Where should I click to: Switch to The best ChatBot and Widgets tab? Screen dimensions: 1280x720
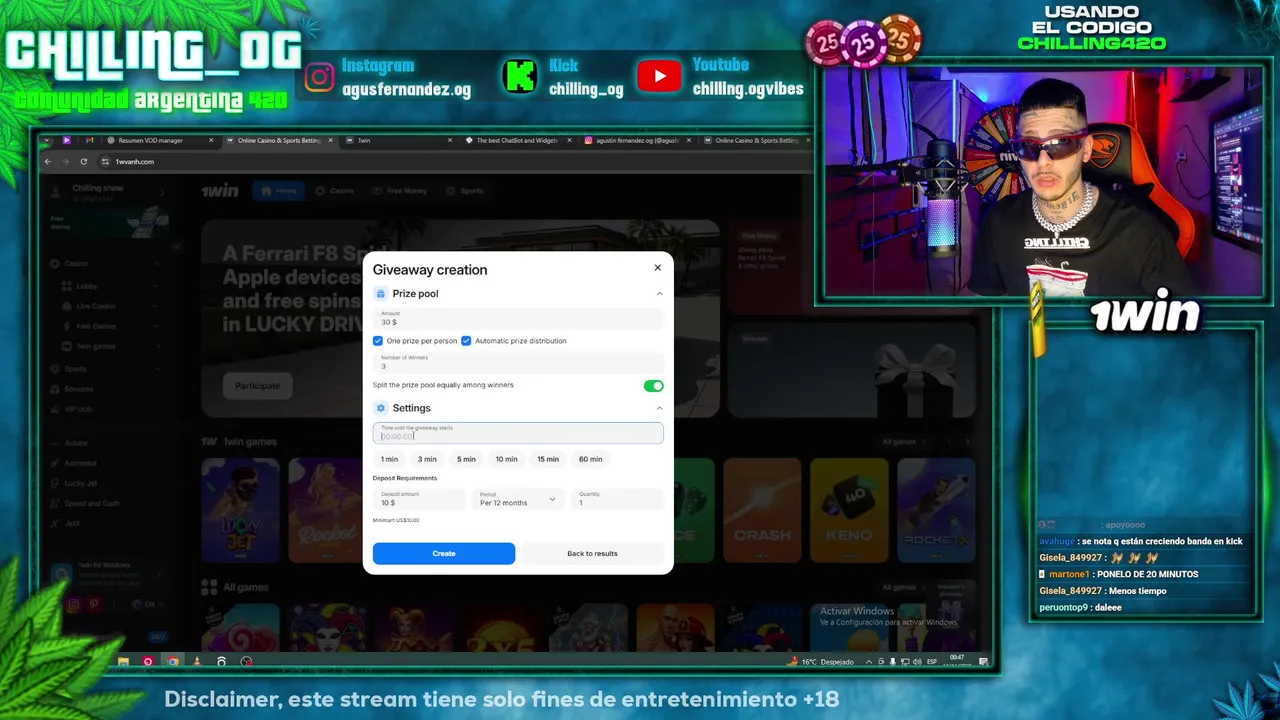518,140
